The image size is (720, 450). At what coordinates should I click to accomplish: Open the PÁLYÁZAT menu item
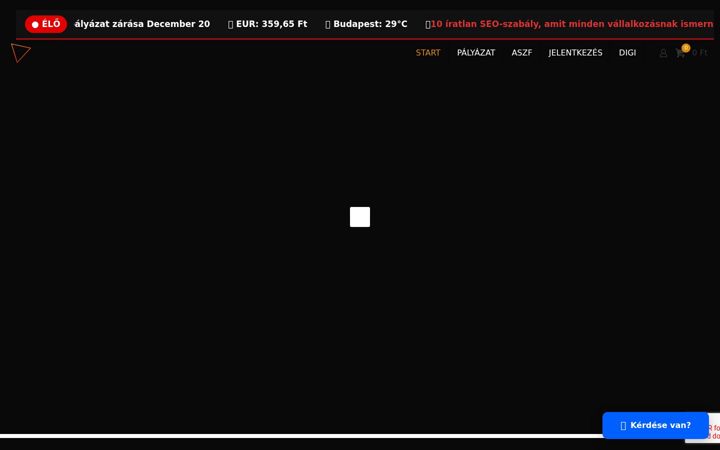coord(476,53)
